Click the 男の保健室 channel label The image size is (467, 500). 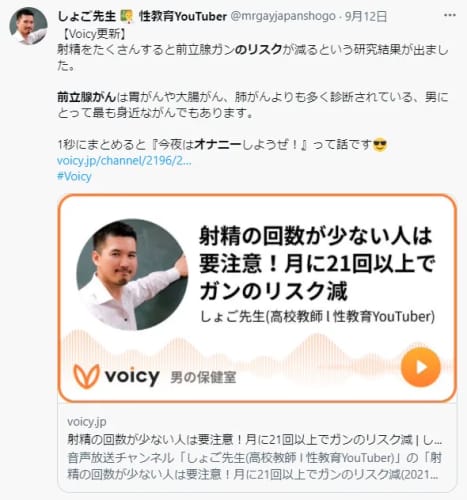click(203, 377)
